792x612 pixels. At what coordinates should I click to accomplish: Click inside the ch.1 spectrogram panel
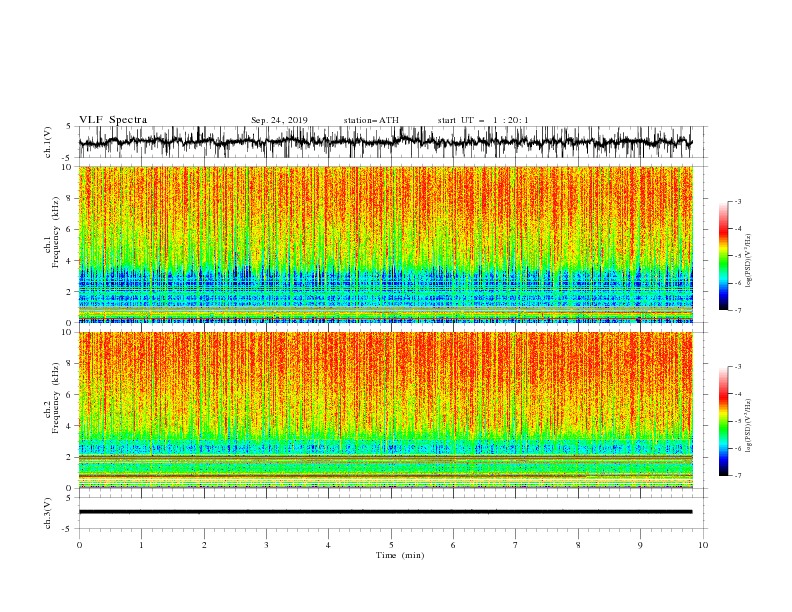(386, 244)
